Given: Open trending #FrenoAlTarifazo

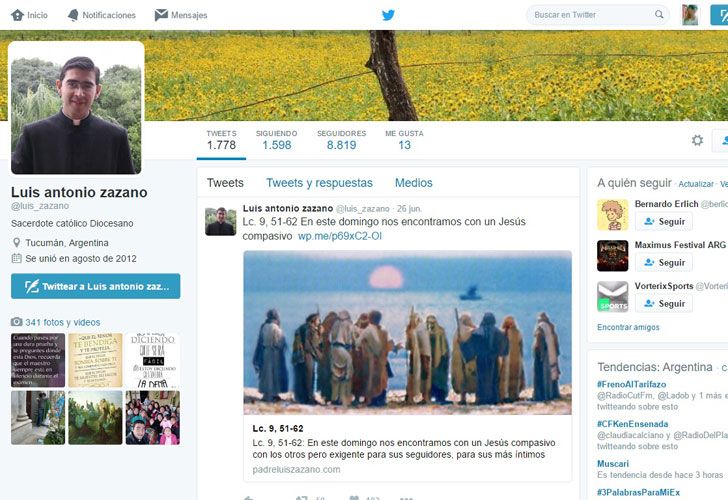Looking at the screenshot, I should tap(631, 384).
